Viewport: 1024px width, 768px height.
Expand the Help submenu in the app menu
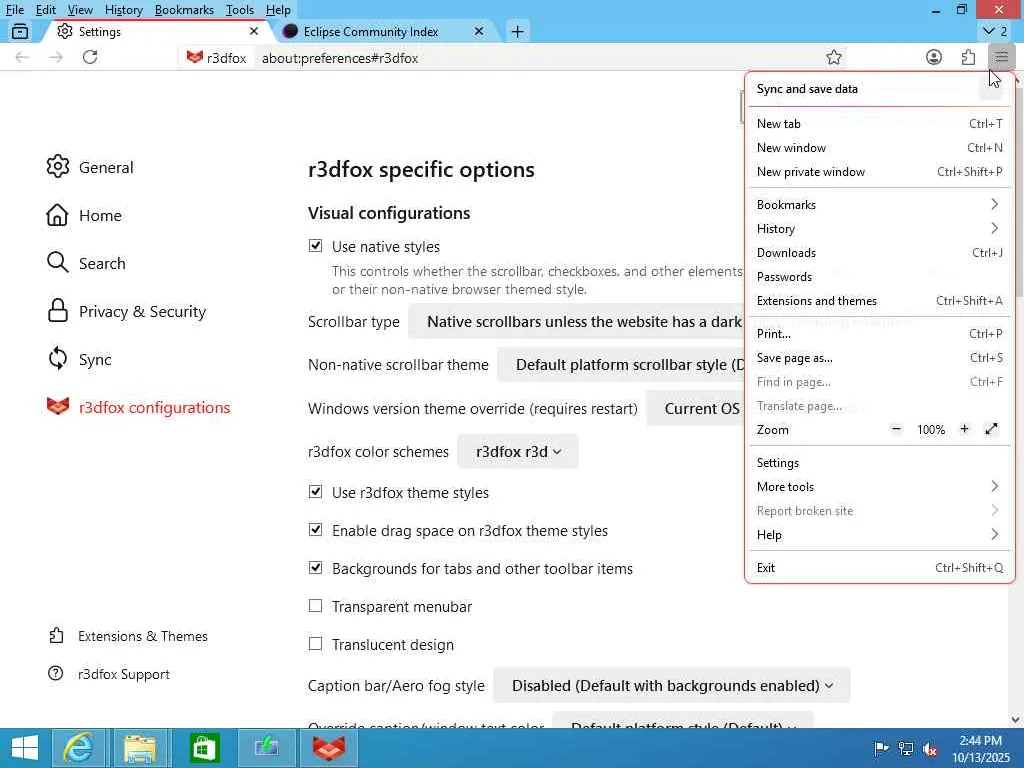coord(878,535)
